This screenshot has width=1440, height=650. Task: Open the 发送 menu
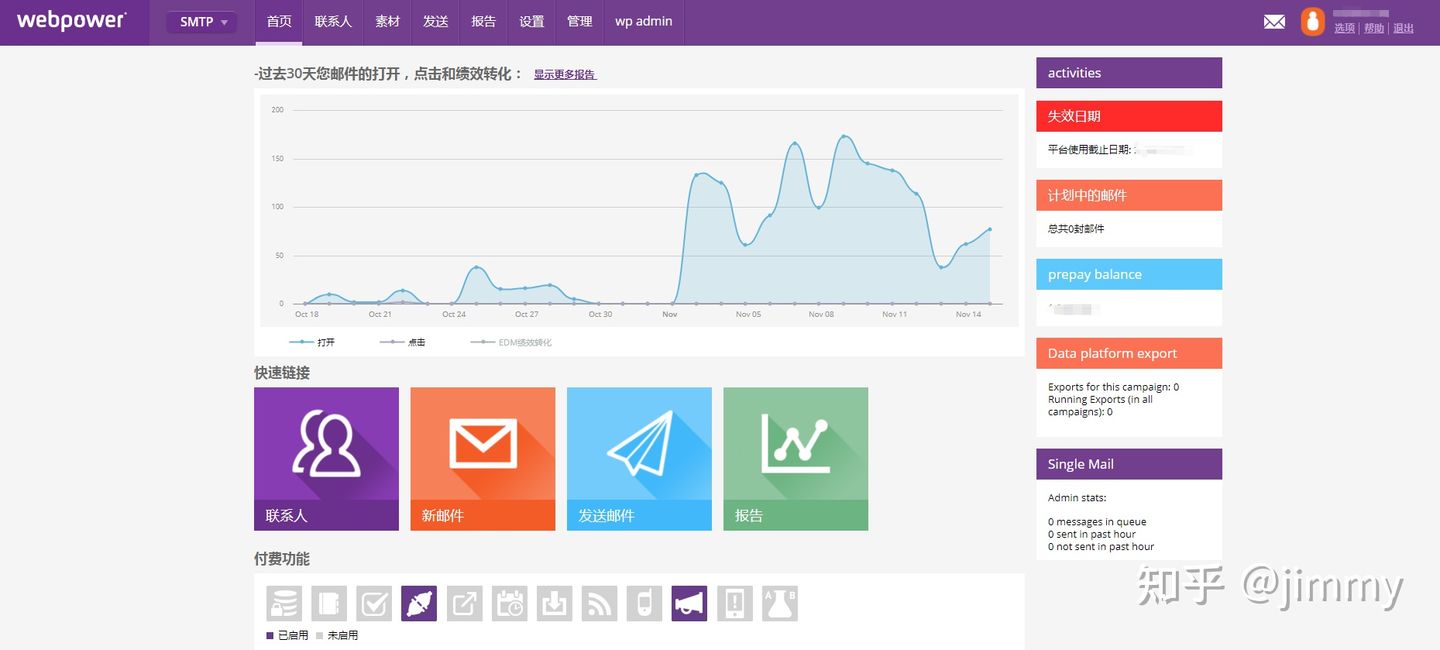(x=435, y=22)
